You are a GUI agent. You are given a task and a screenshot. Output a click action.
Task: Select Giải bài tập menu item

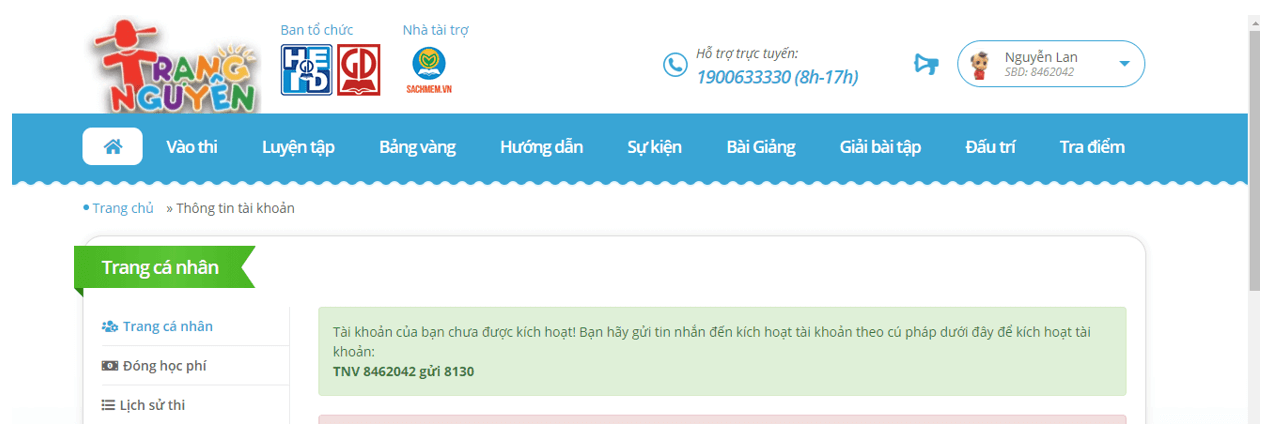(880, 147)
